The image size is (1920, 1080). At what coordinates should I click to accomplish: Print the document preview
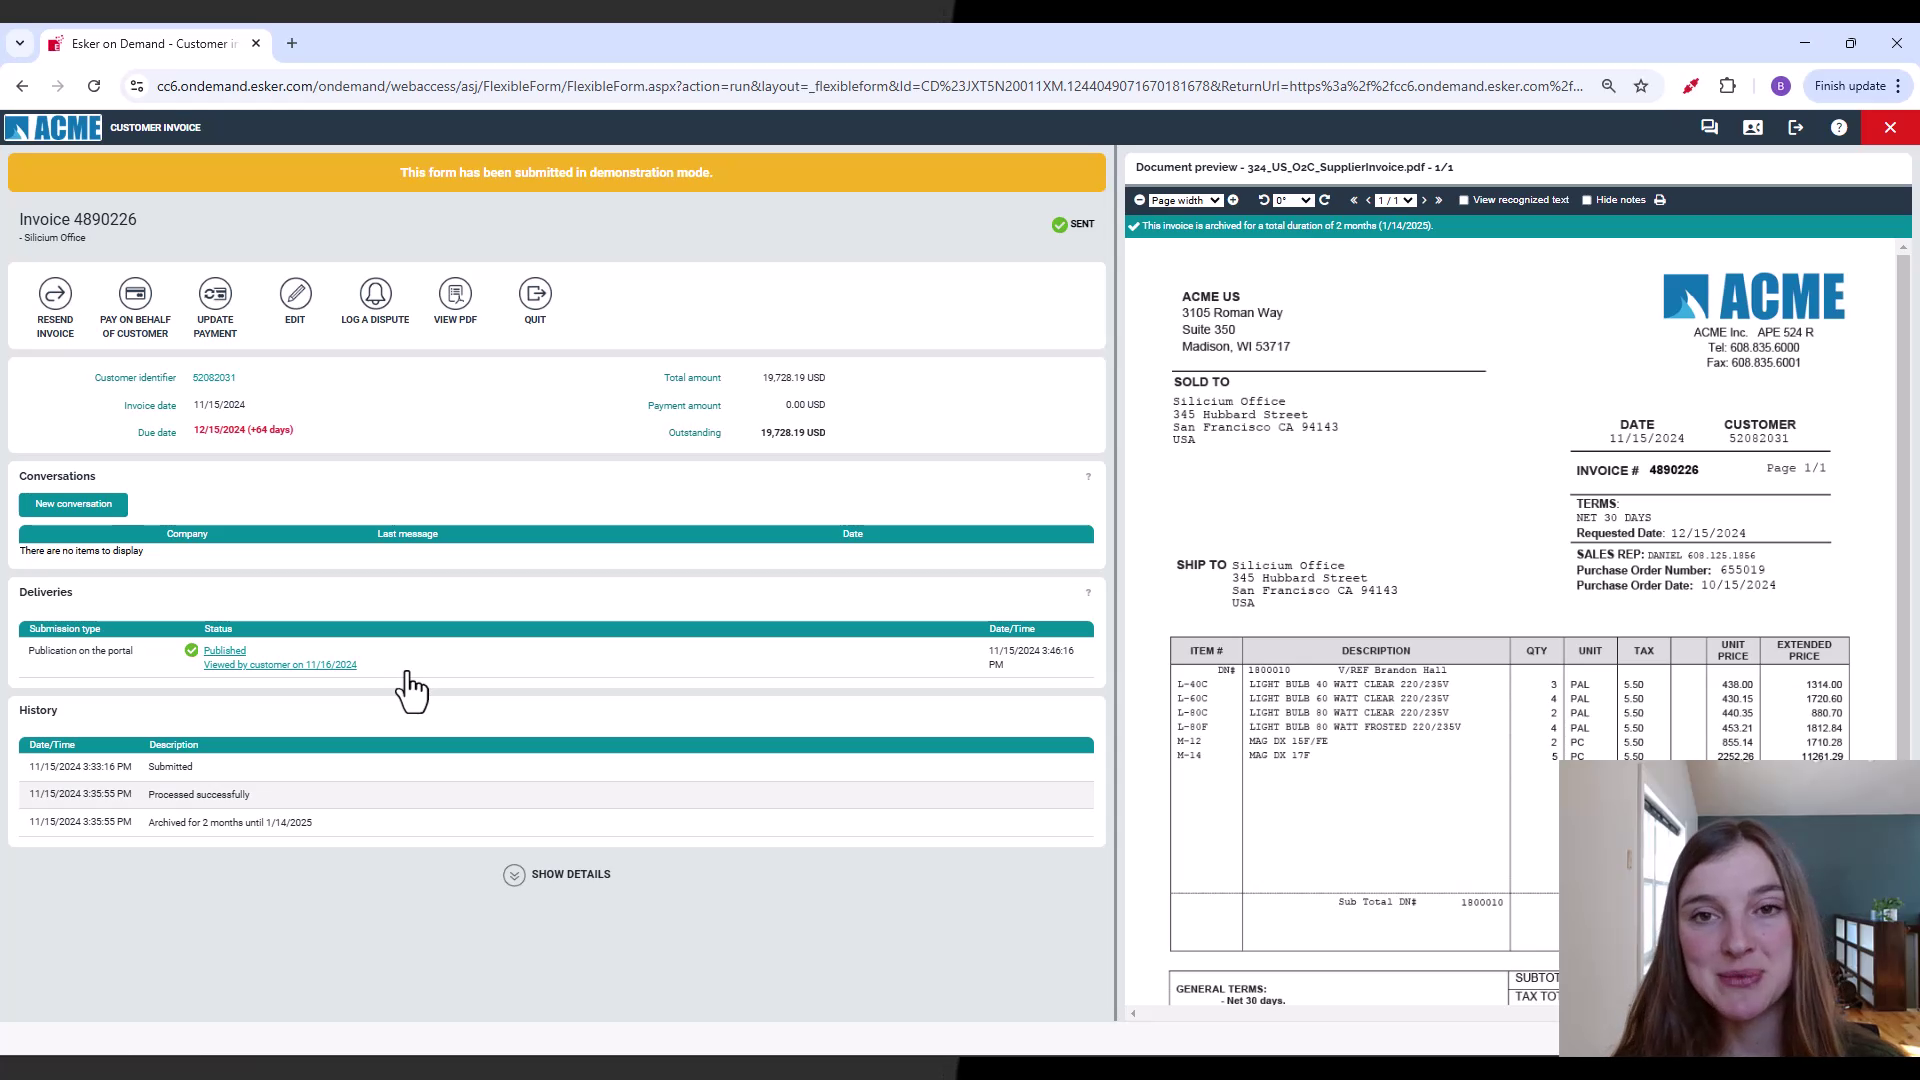coord(1660,200)
